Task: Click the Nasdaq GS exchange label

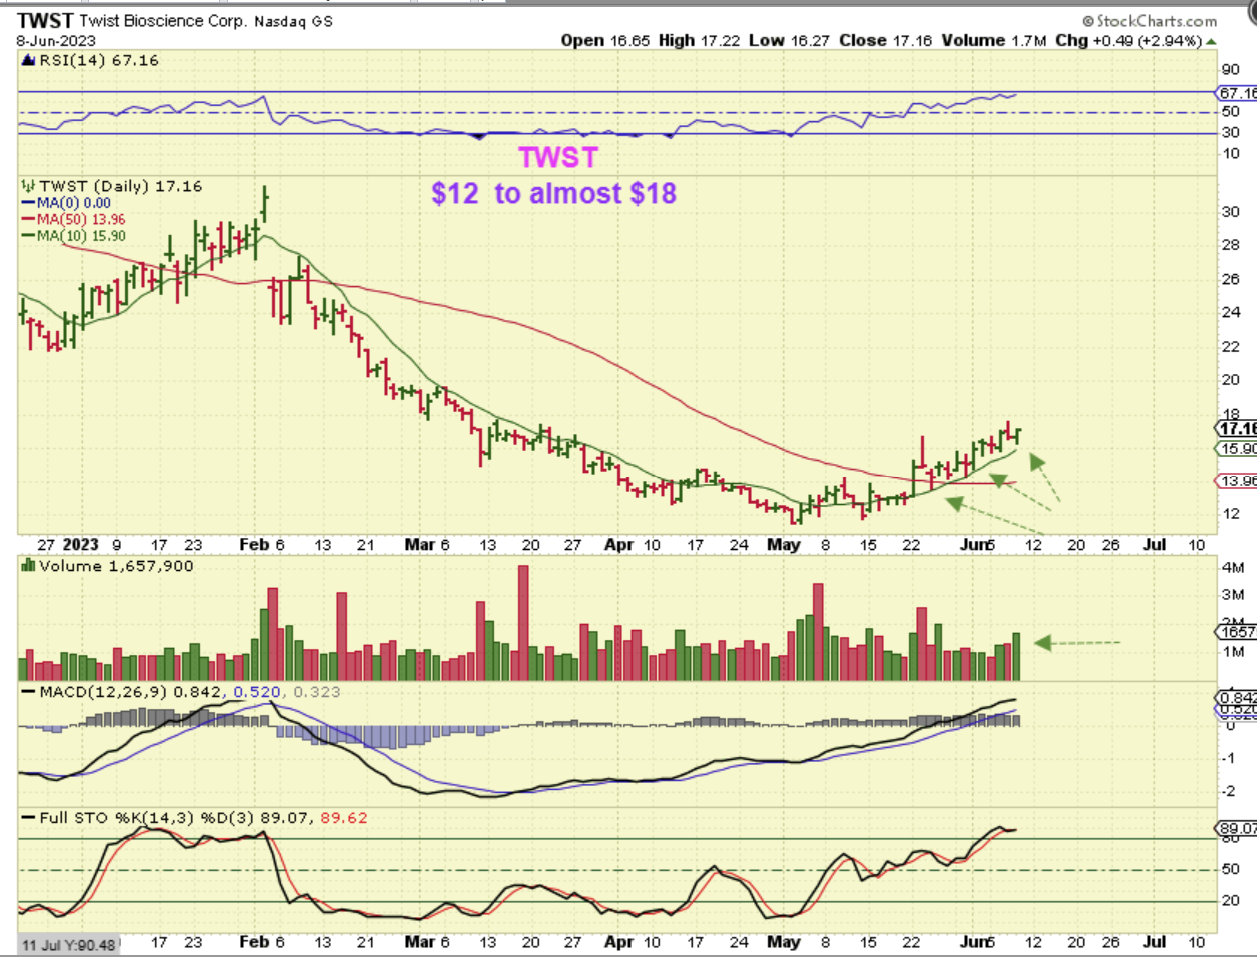Action: pyautogui.click(x=294, y=21)
